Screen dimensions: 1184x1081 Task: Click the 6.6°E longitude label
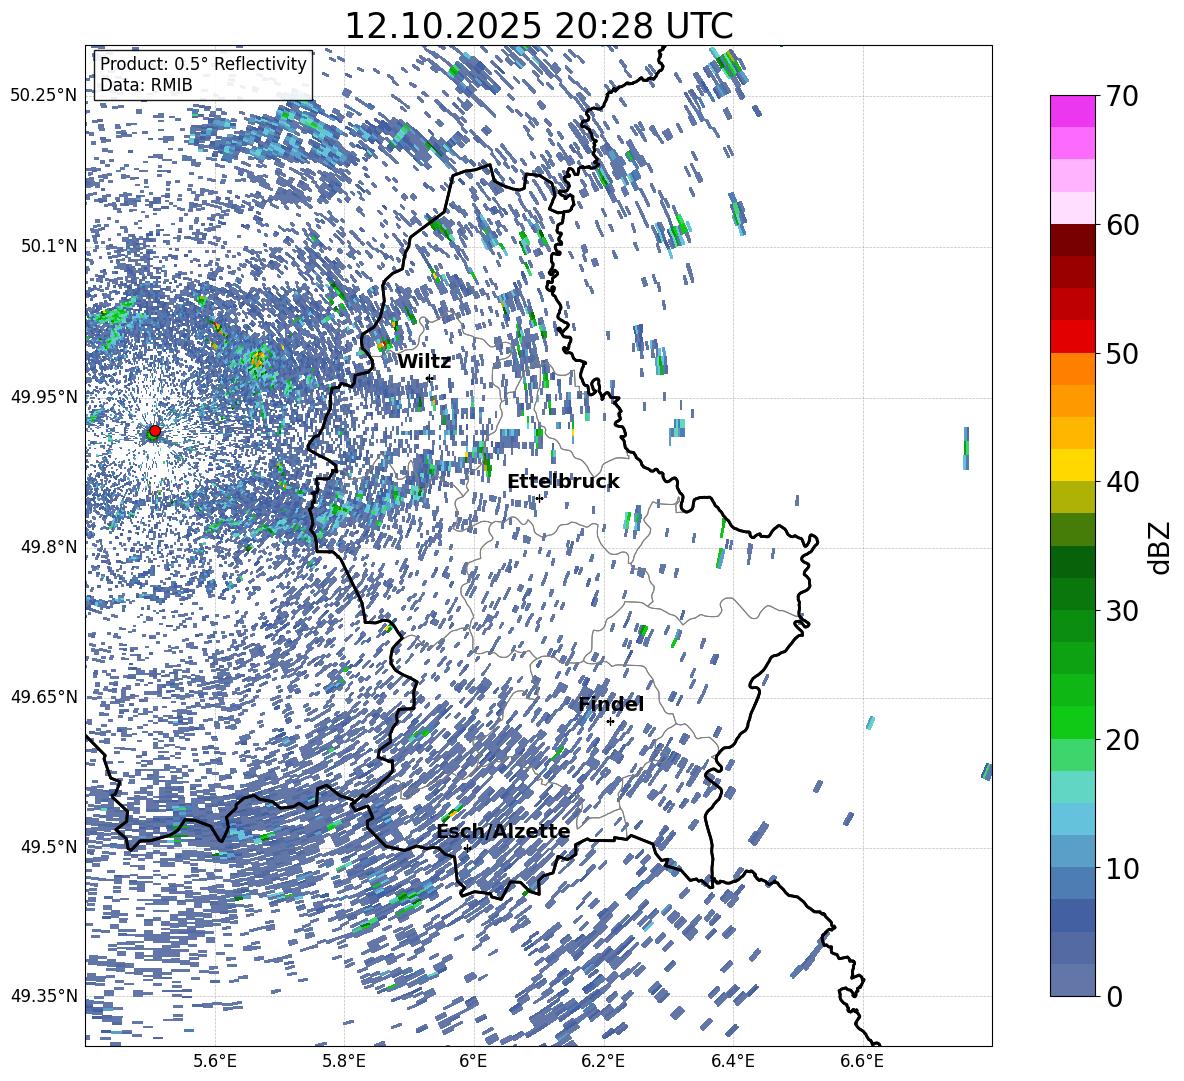(x=862, y=1061)
